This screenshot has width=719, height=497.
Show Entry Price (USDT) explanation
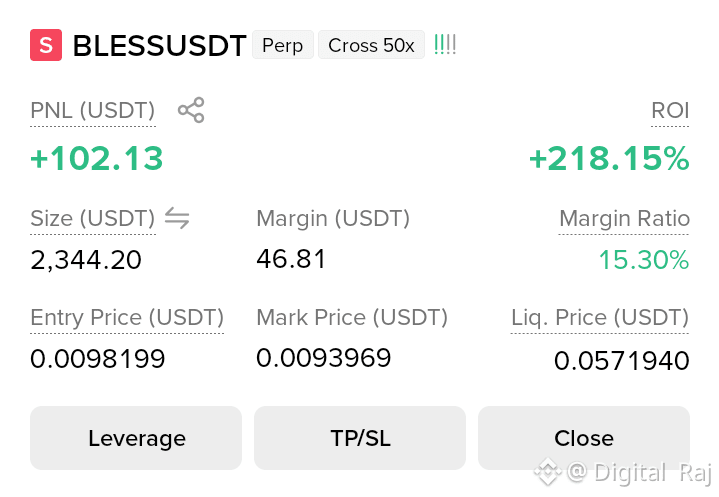[127, 318]
